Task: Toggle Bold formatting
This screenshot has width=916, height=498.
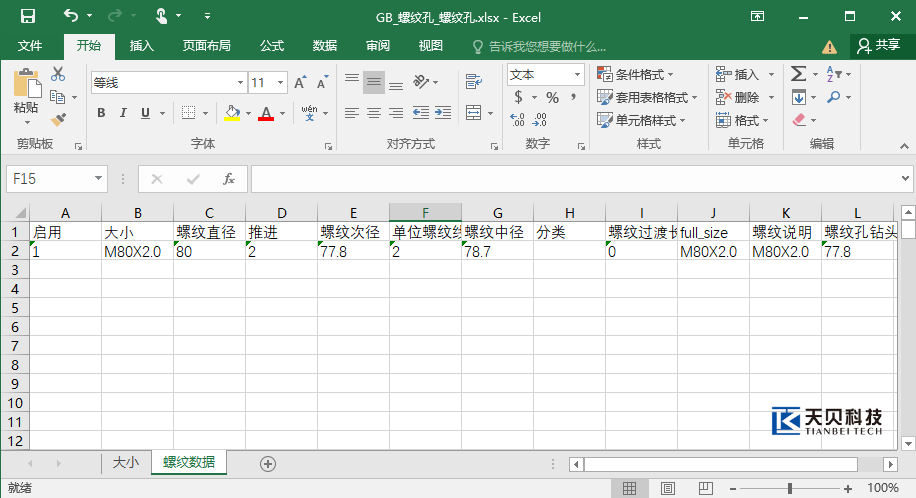Action: pos(101,113)
